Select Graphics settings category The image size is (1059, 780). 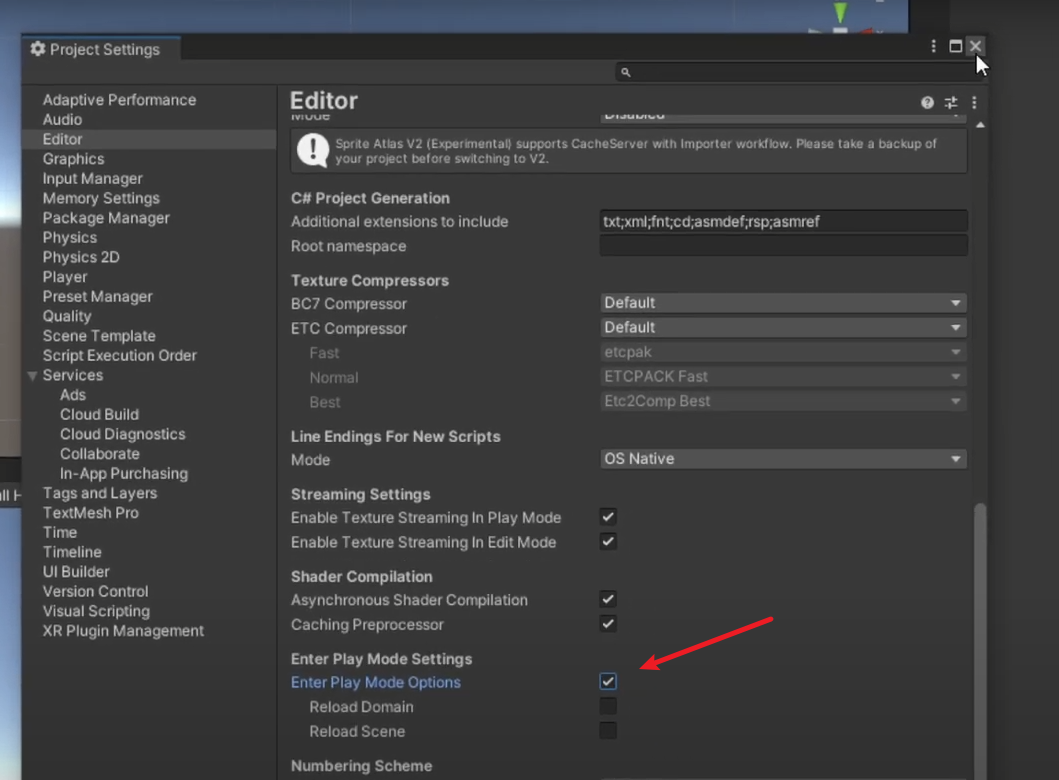click(74, 159)
